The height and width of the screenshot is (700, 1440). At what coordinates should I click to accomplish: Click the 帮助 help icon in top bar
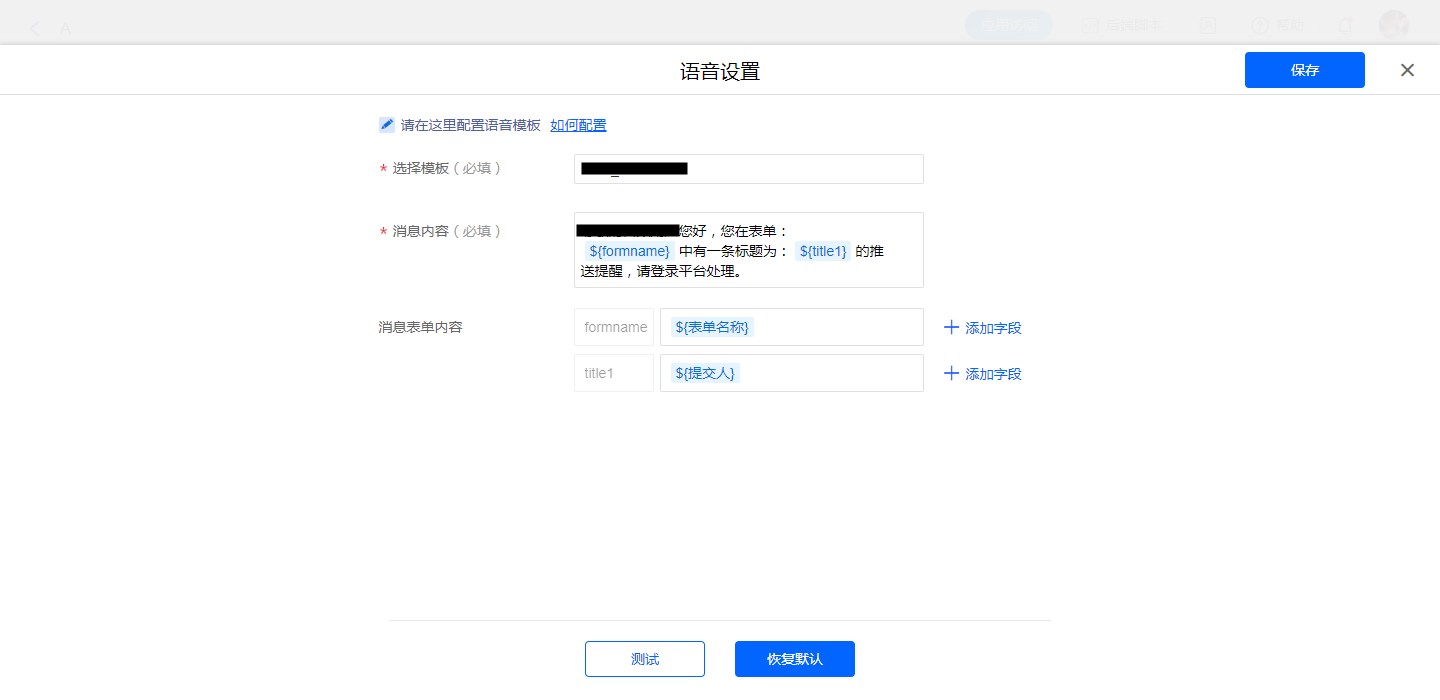point(1261,26)
